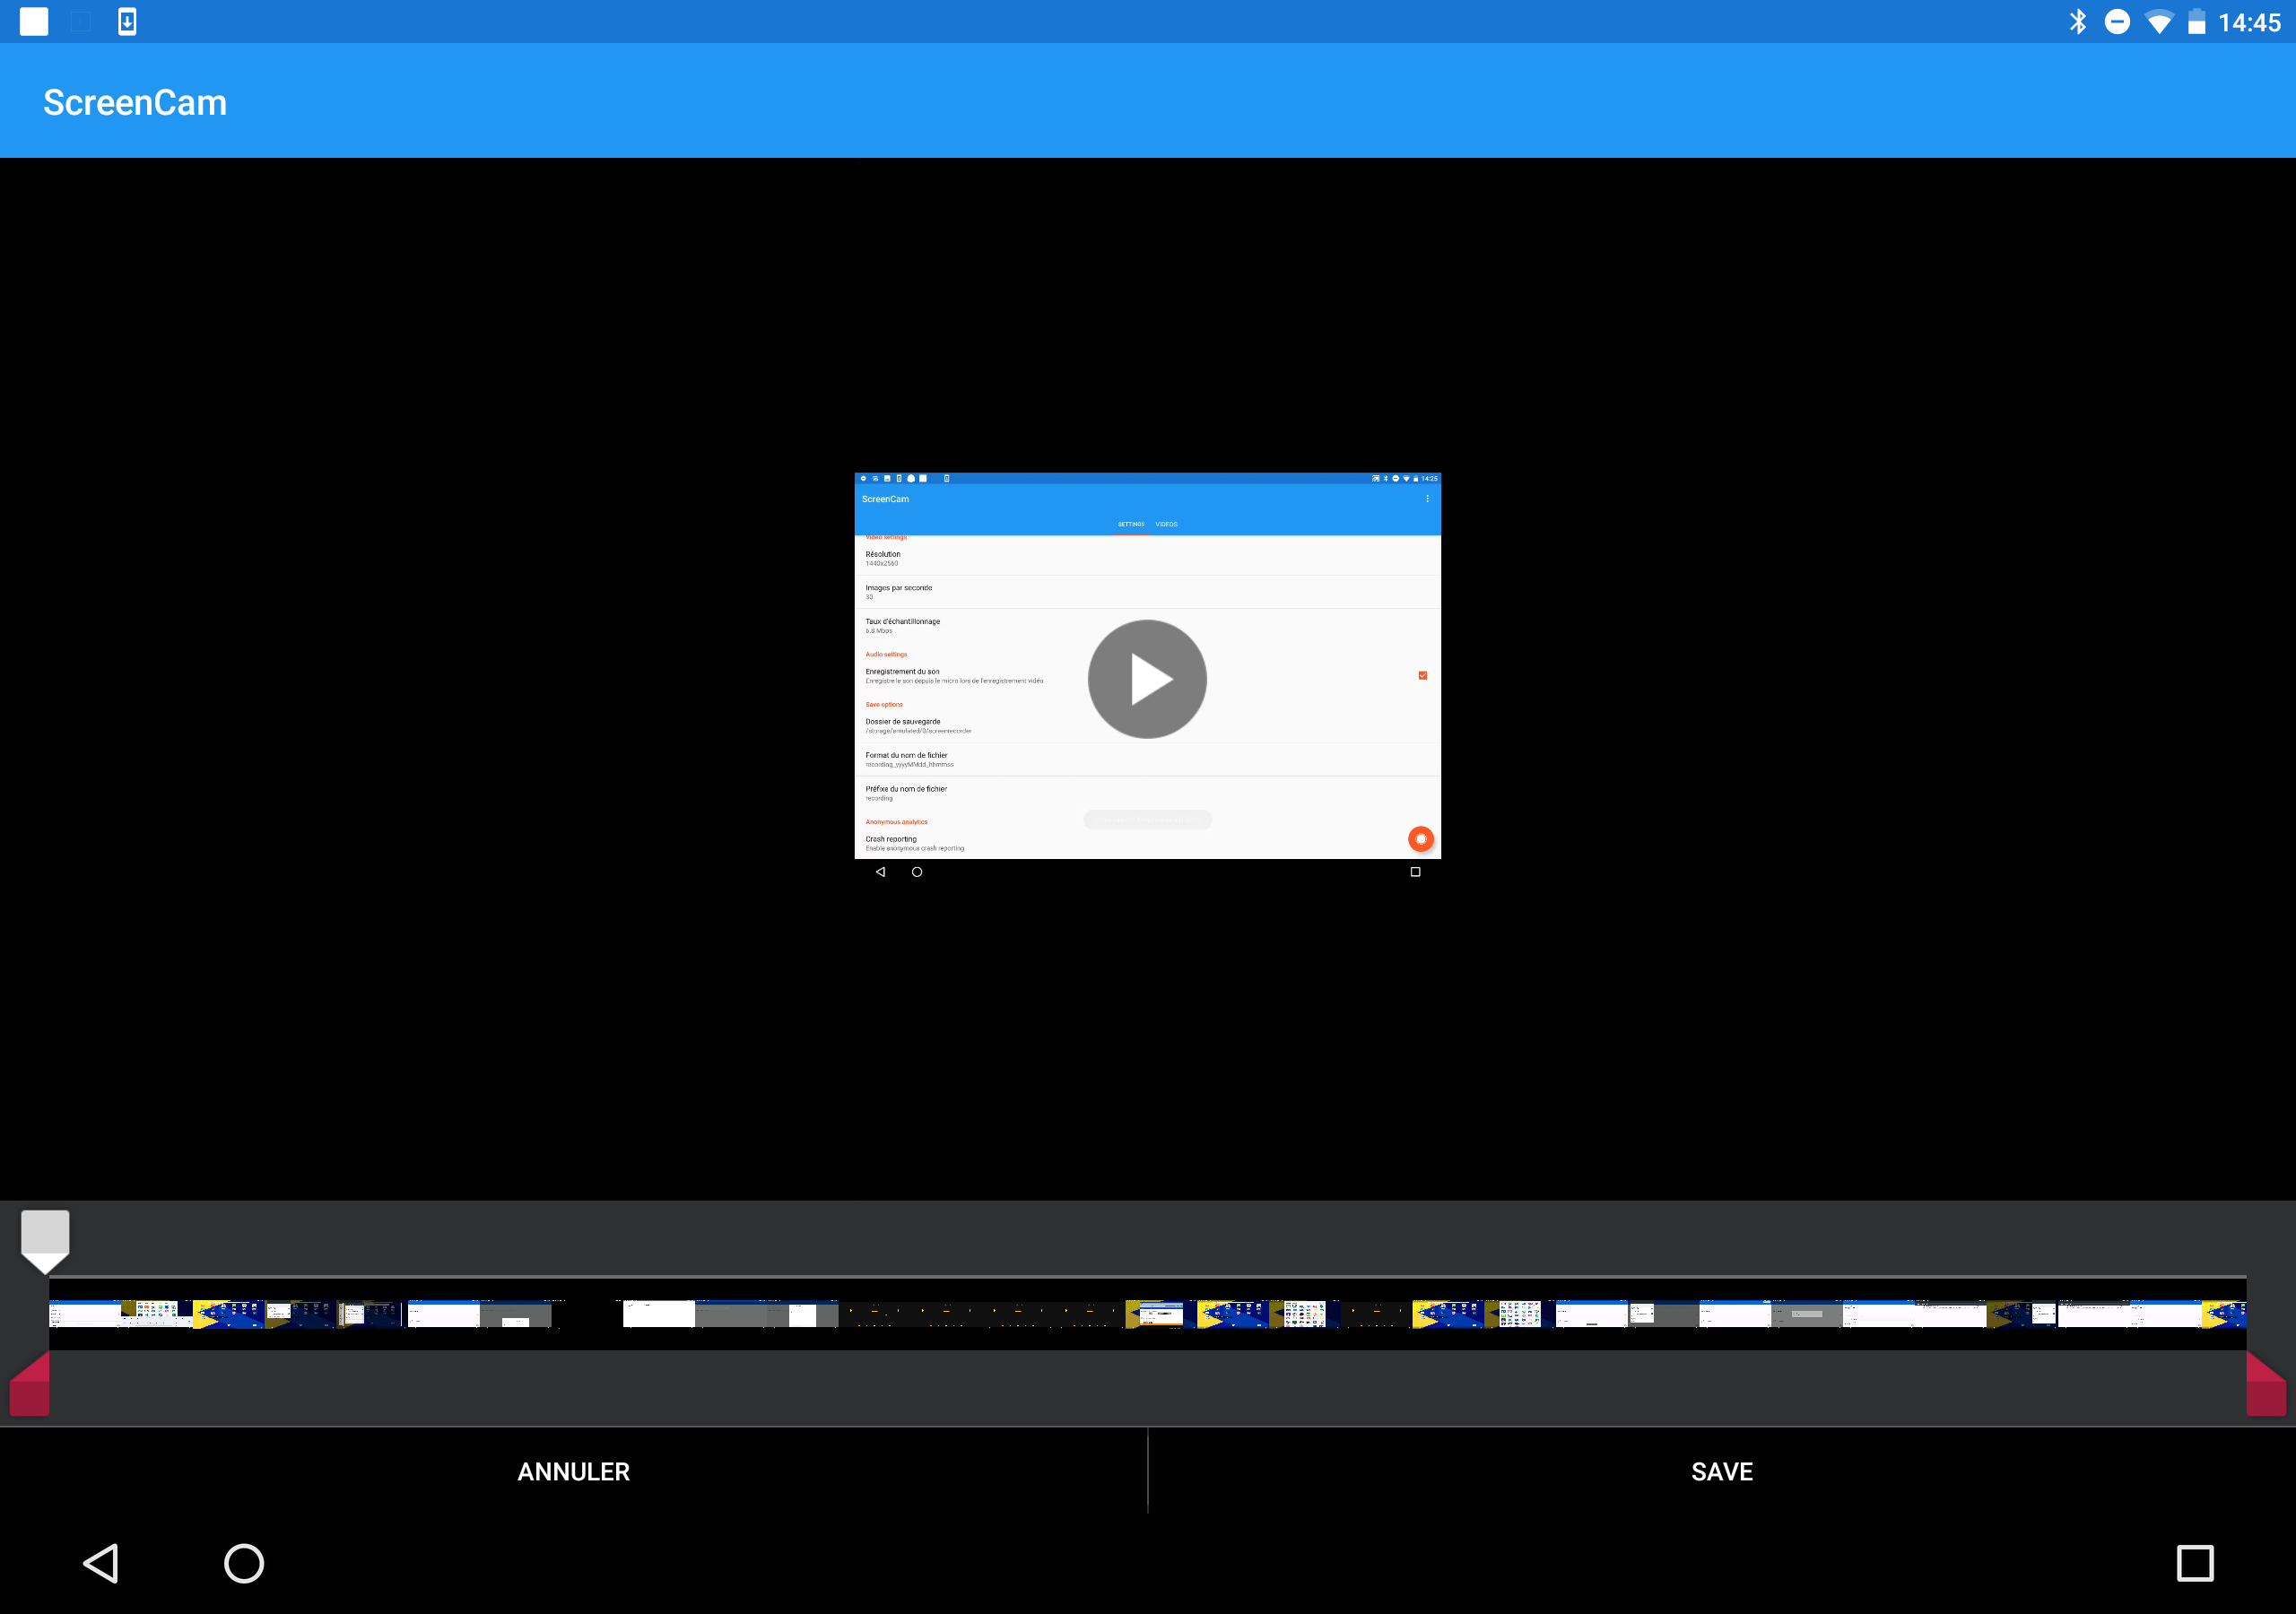The width and height of the screenshot is (2296, 1614).
Task: Tap the phone download notification icon
Action: pyautogui.click(x=127, y=21)
